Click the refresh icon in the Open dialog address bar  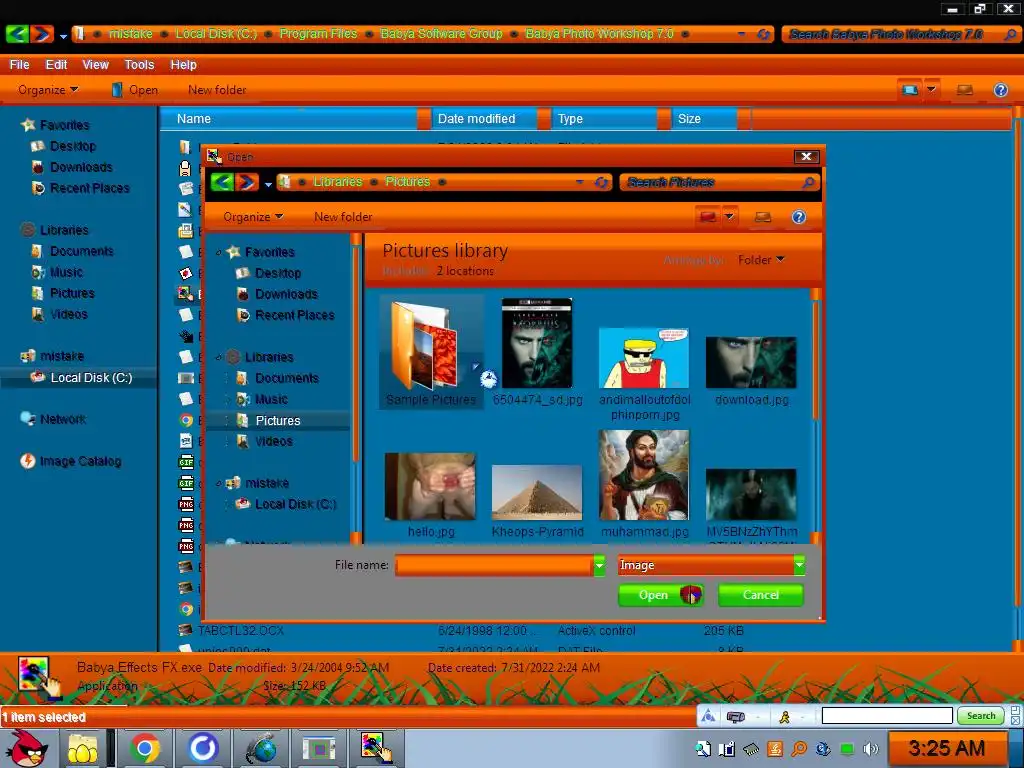pyautogui.click(x=601, y=183)
